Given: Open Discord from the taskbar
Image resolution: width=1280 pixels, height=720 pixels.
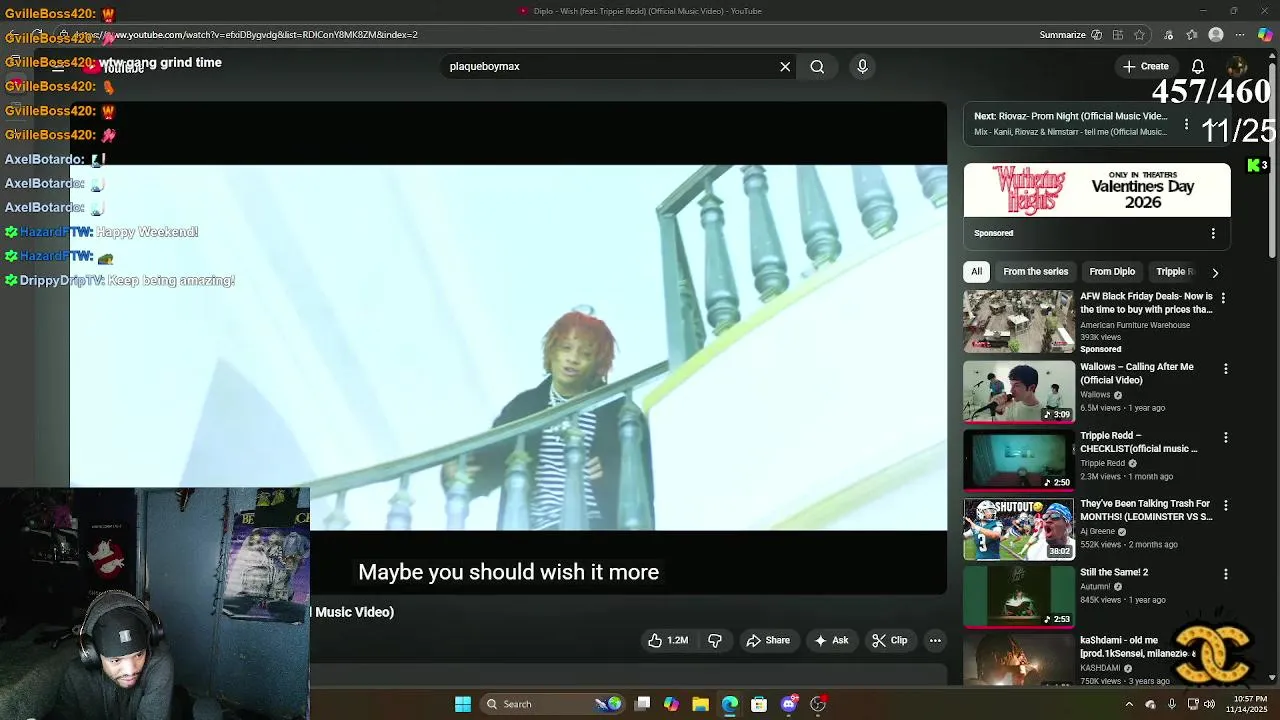Looking at the screenshot, I should tap(789, 704).
